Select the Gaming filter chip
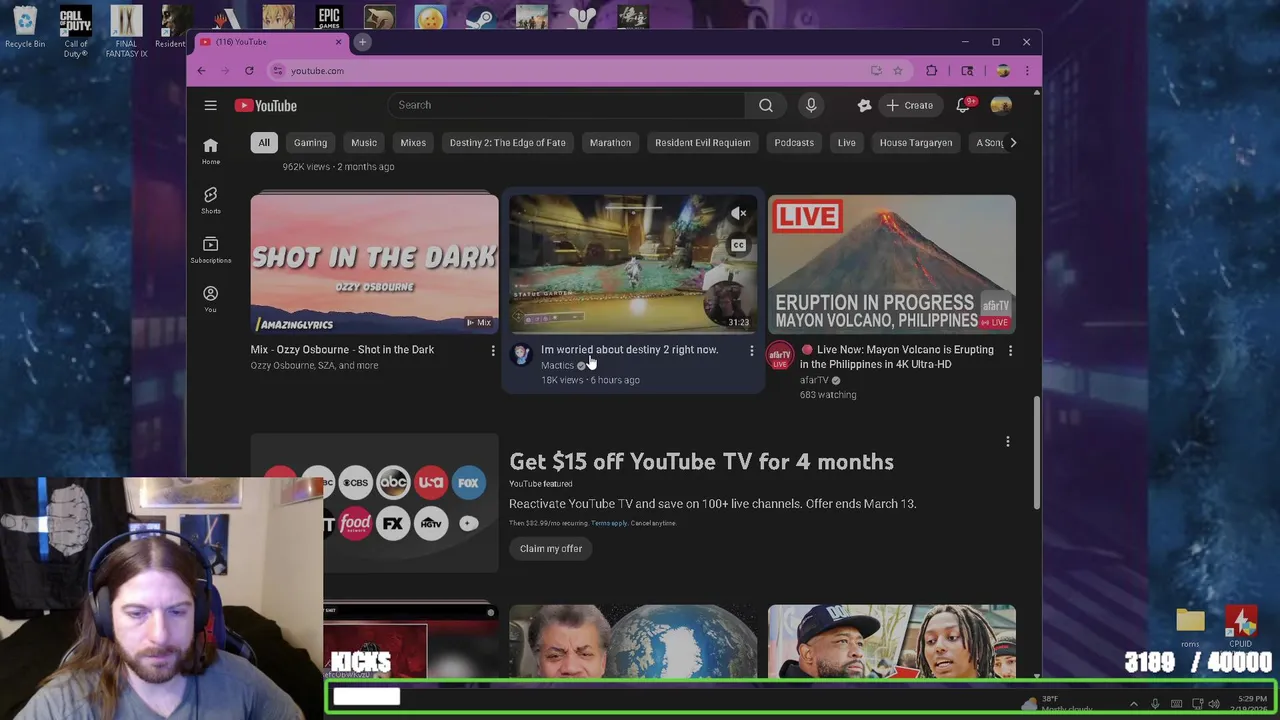The image size is (1280, 720). click(x=310, y=143)
